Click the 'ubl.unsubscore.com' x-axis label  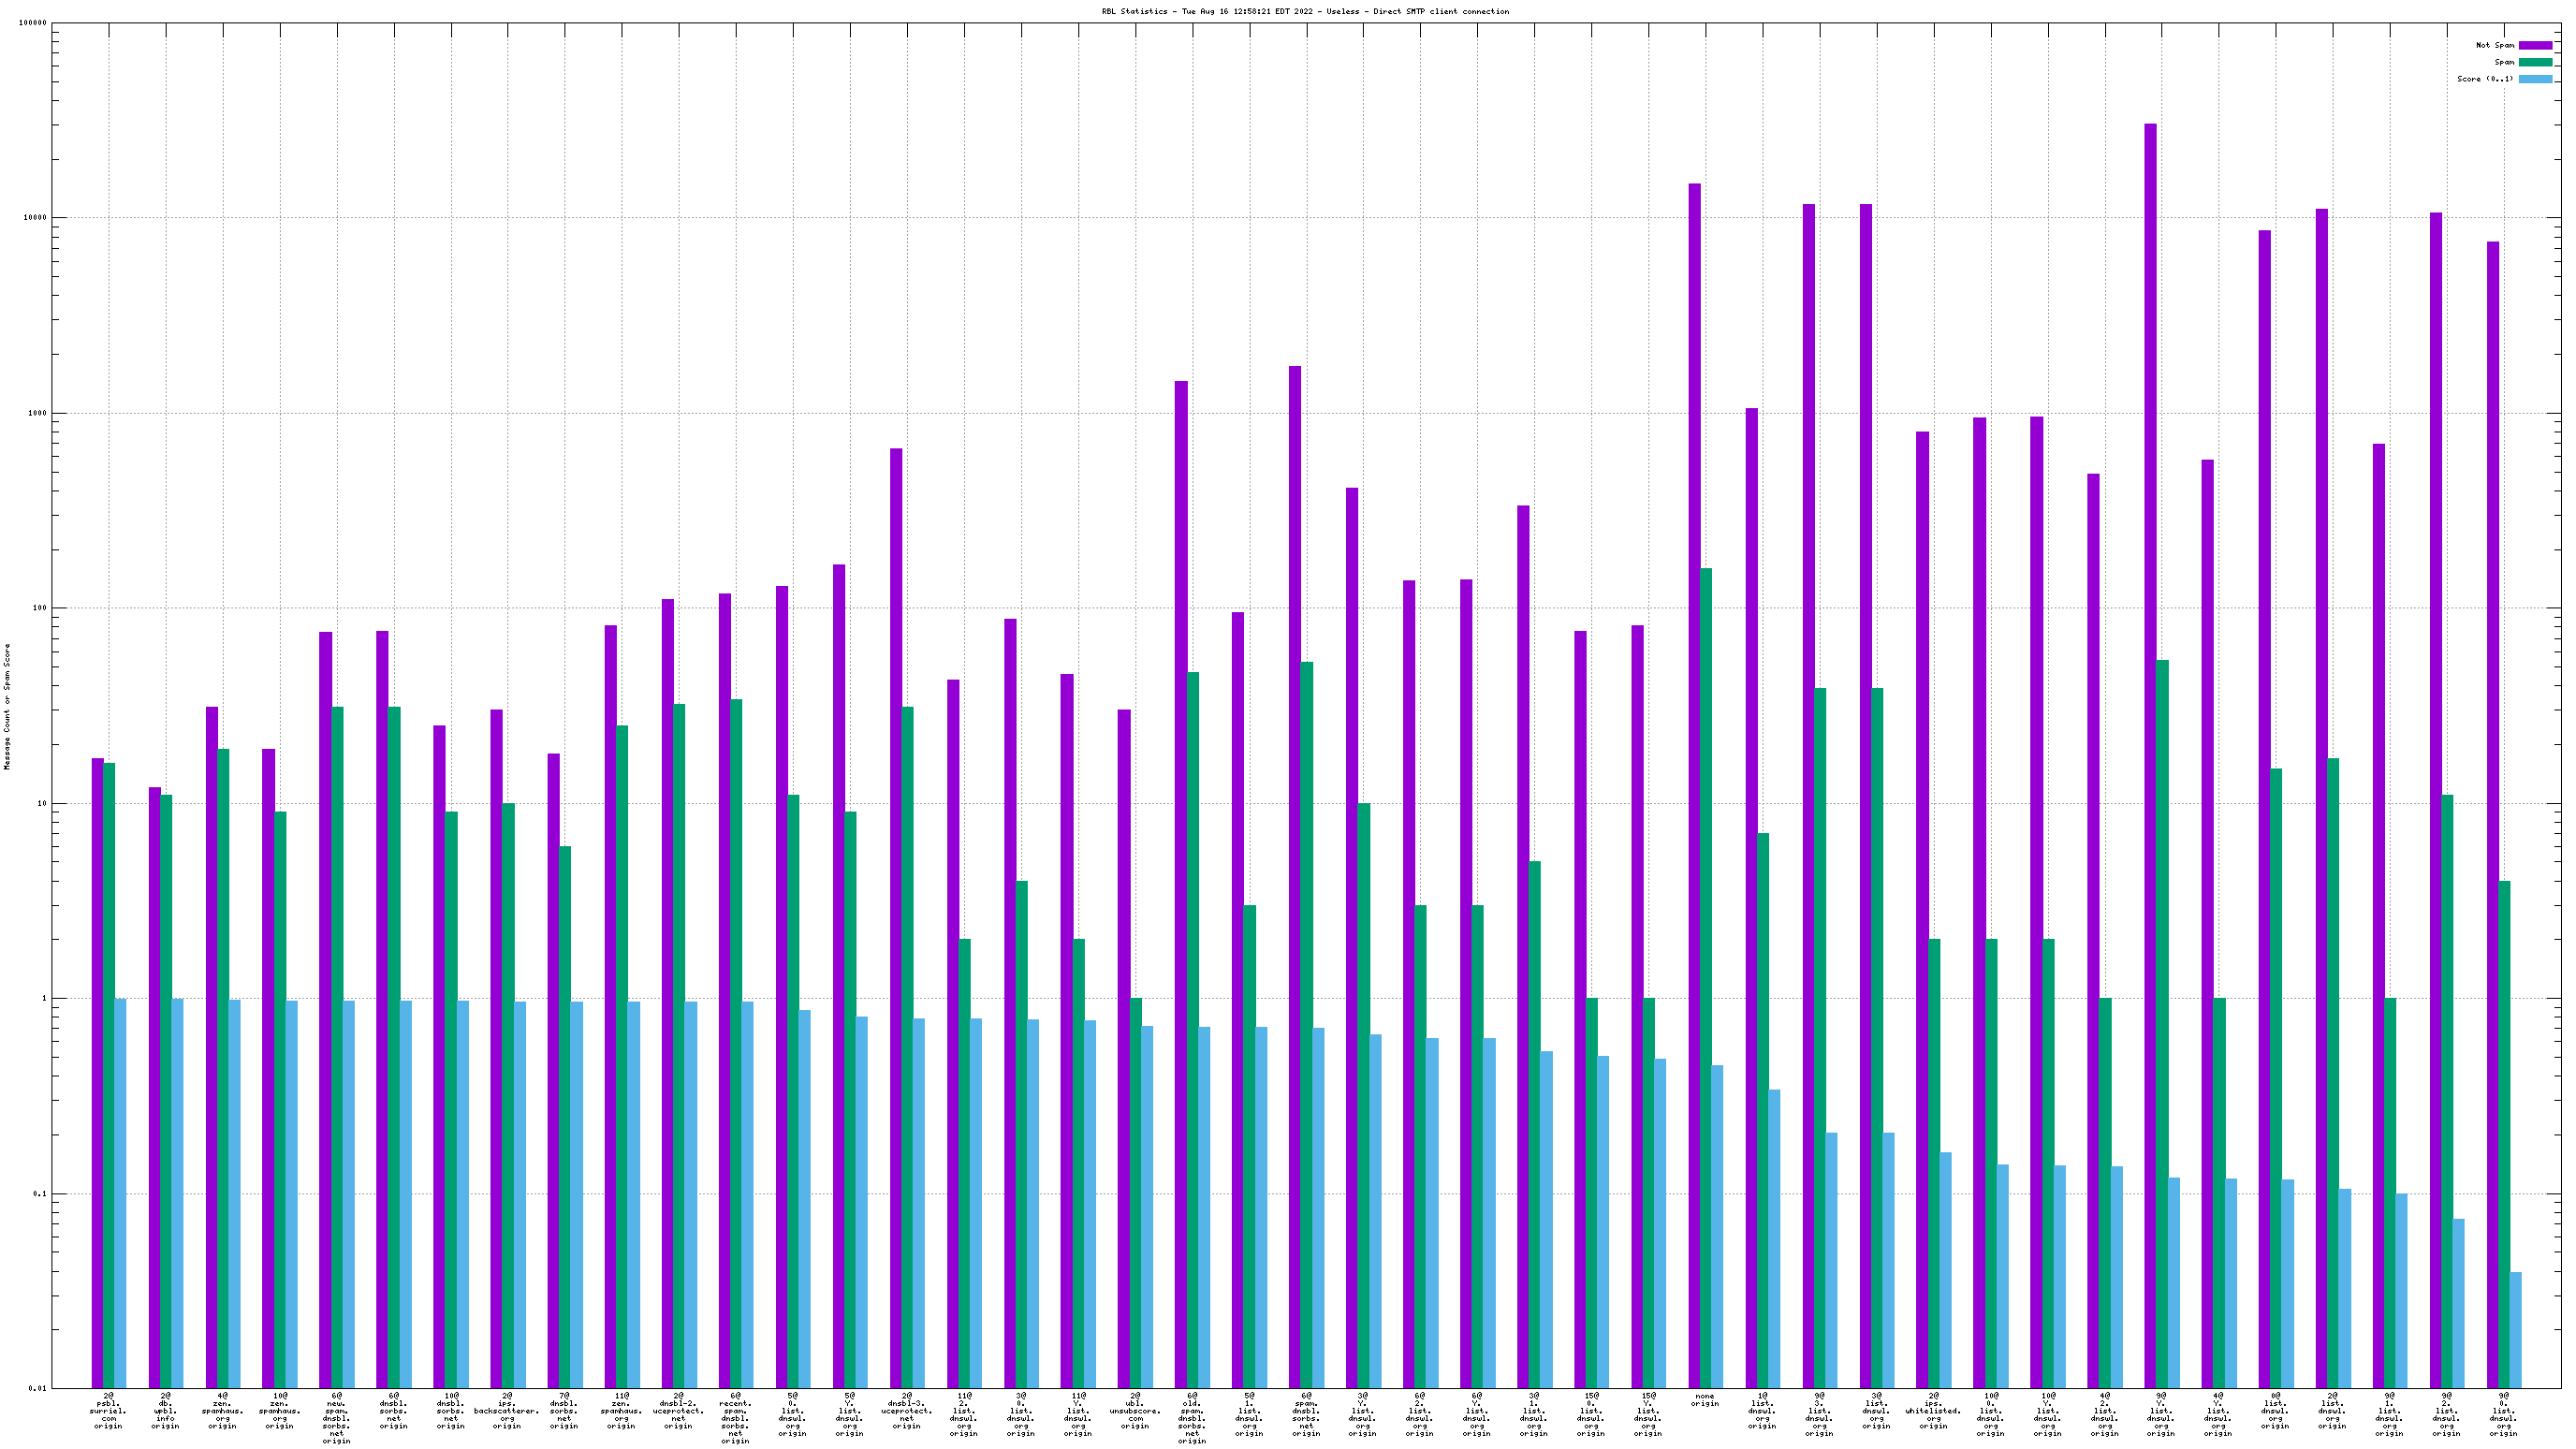[1134, 1410]
